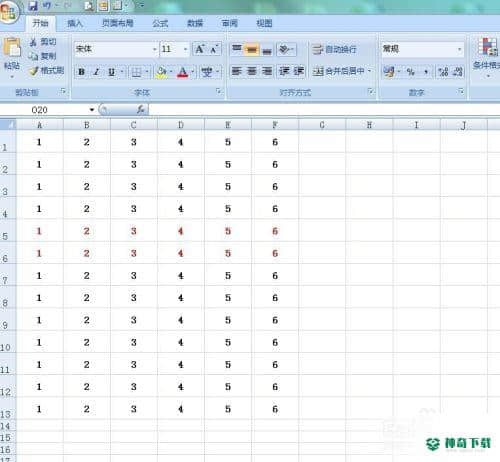Click the Wrap Text button
The image size is (500, 462).
click(x=335, y=50)
